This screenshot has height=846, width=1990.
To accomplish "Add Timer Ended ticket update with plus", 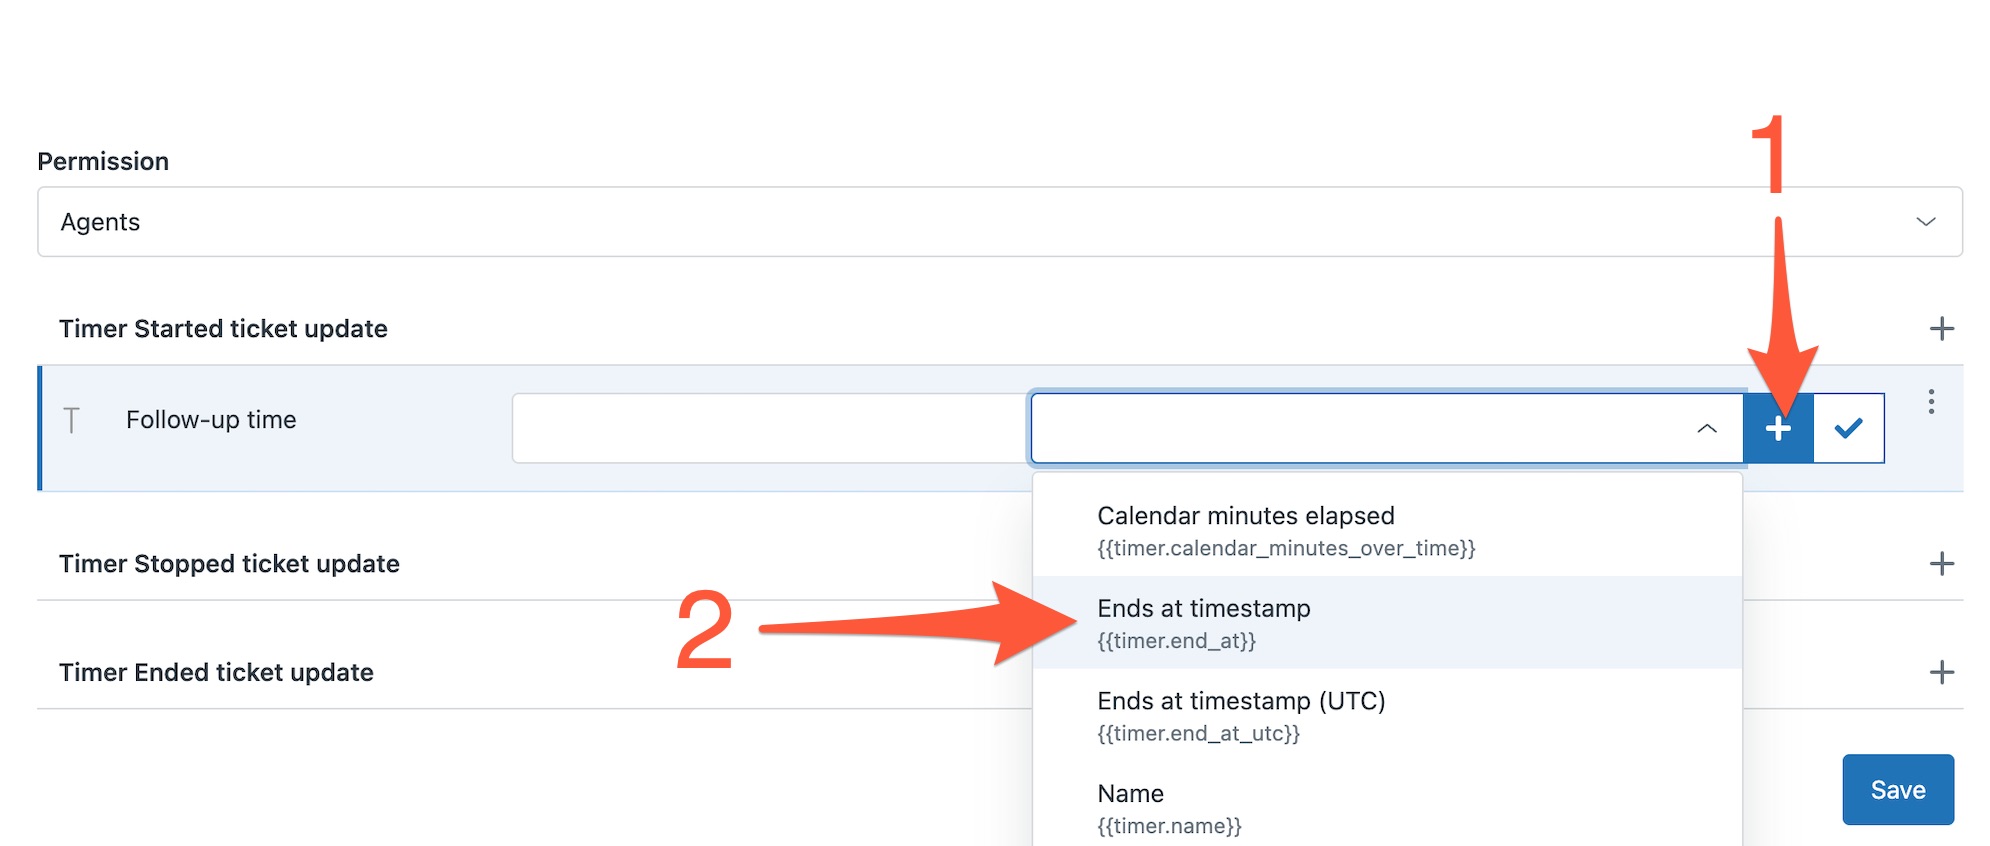I will 1941,672.
